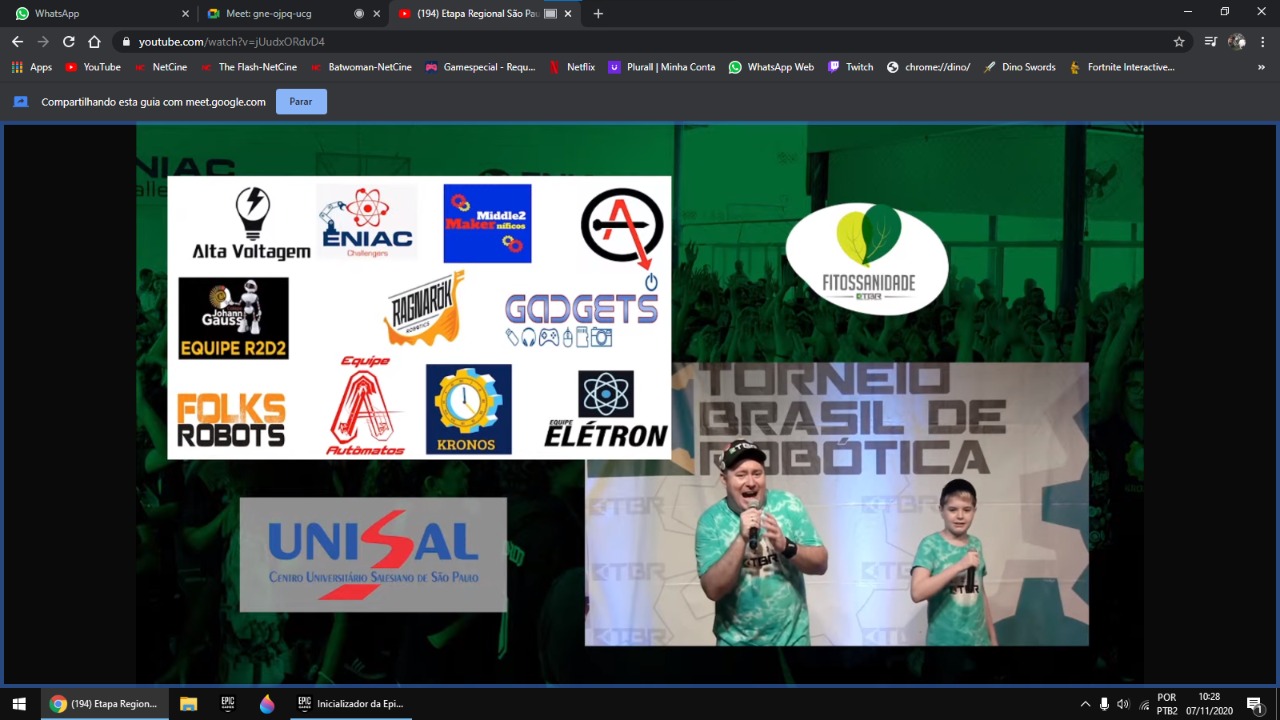This screenshot has width=1280, height=720.
Task: View site security lock information
Action: pos(126,42)
